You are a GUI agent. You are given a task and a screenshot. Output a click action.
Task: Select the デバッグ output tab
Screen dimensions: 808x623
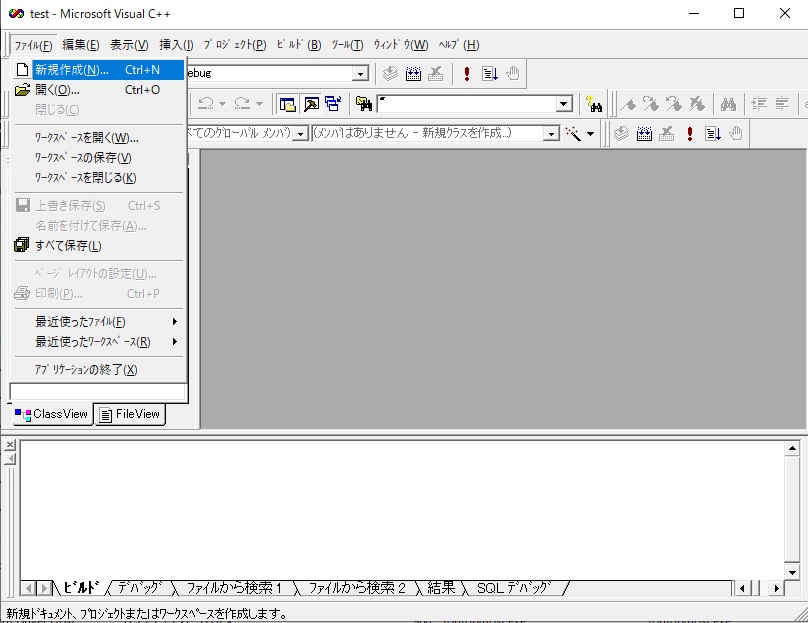pos(140,588)
